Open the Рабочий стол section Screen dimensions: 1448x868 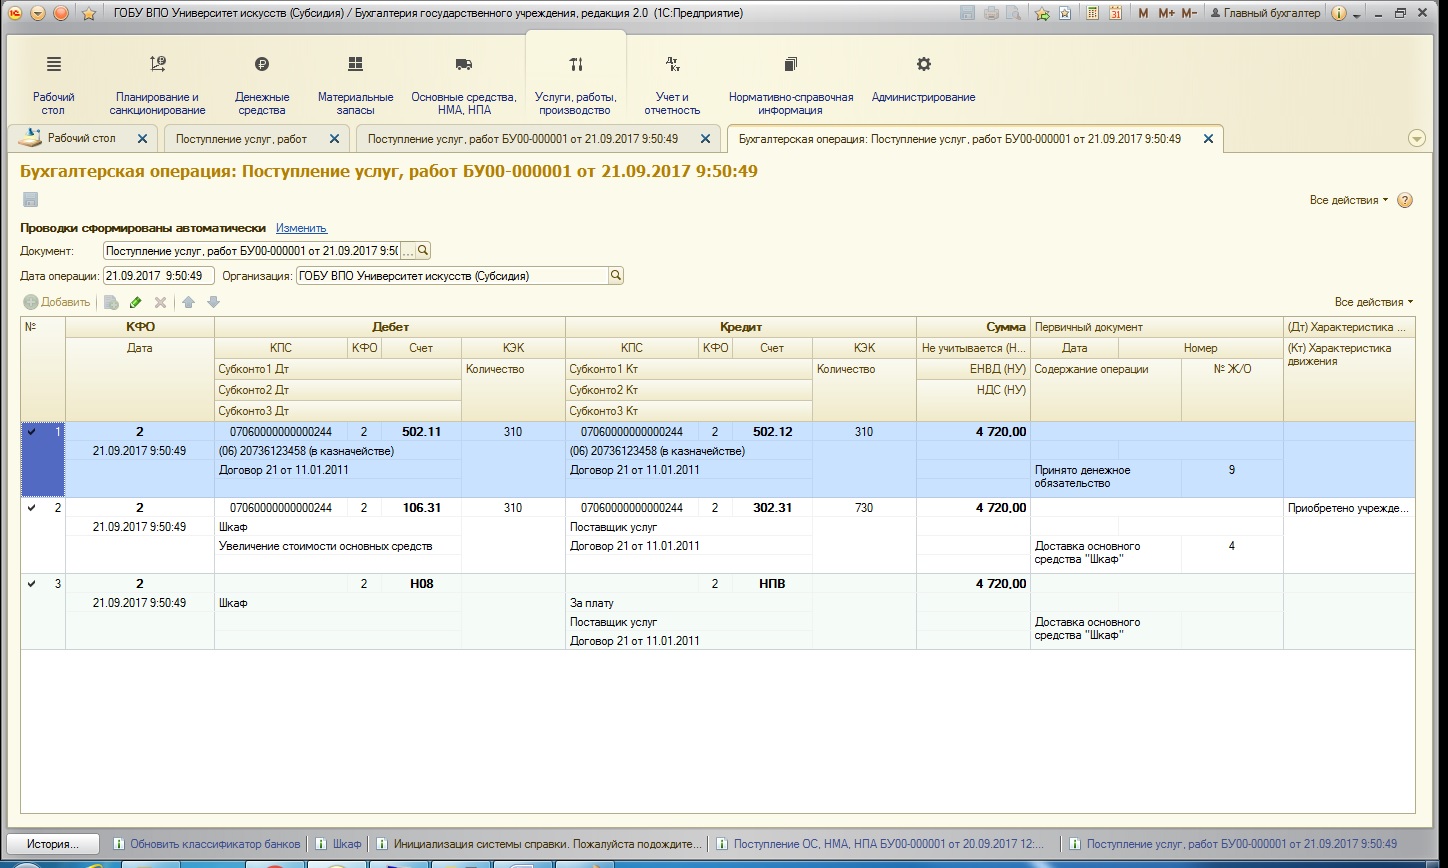point(54,85)
